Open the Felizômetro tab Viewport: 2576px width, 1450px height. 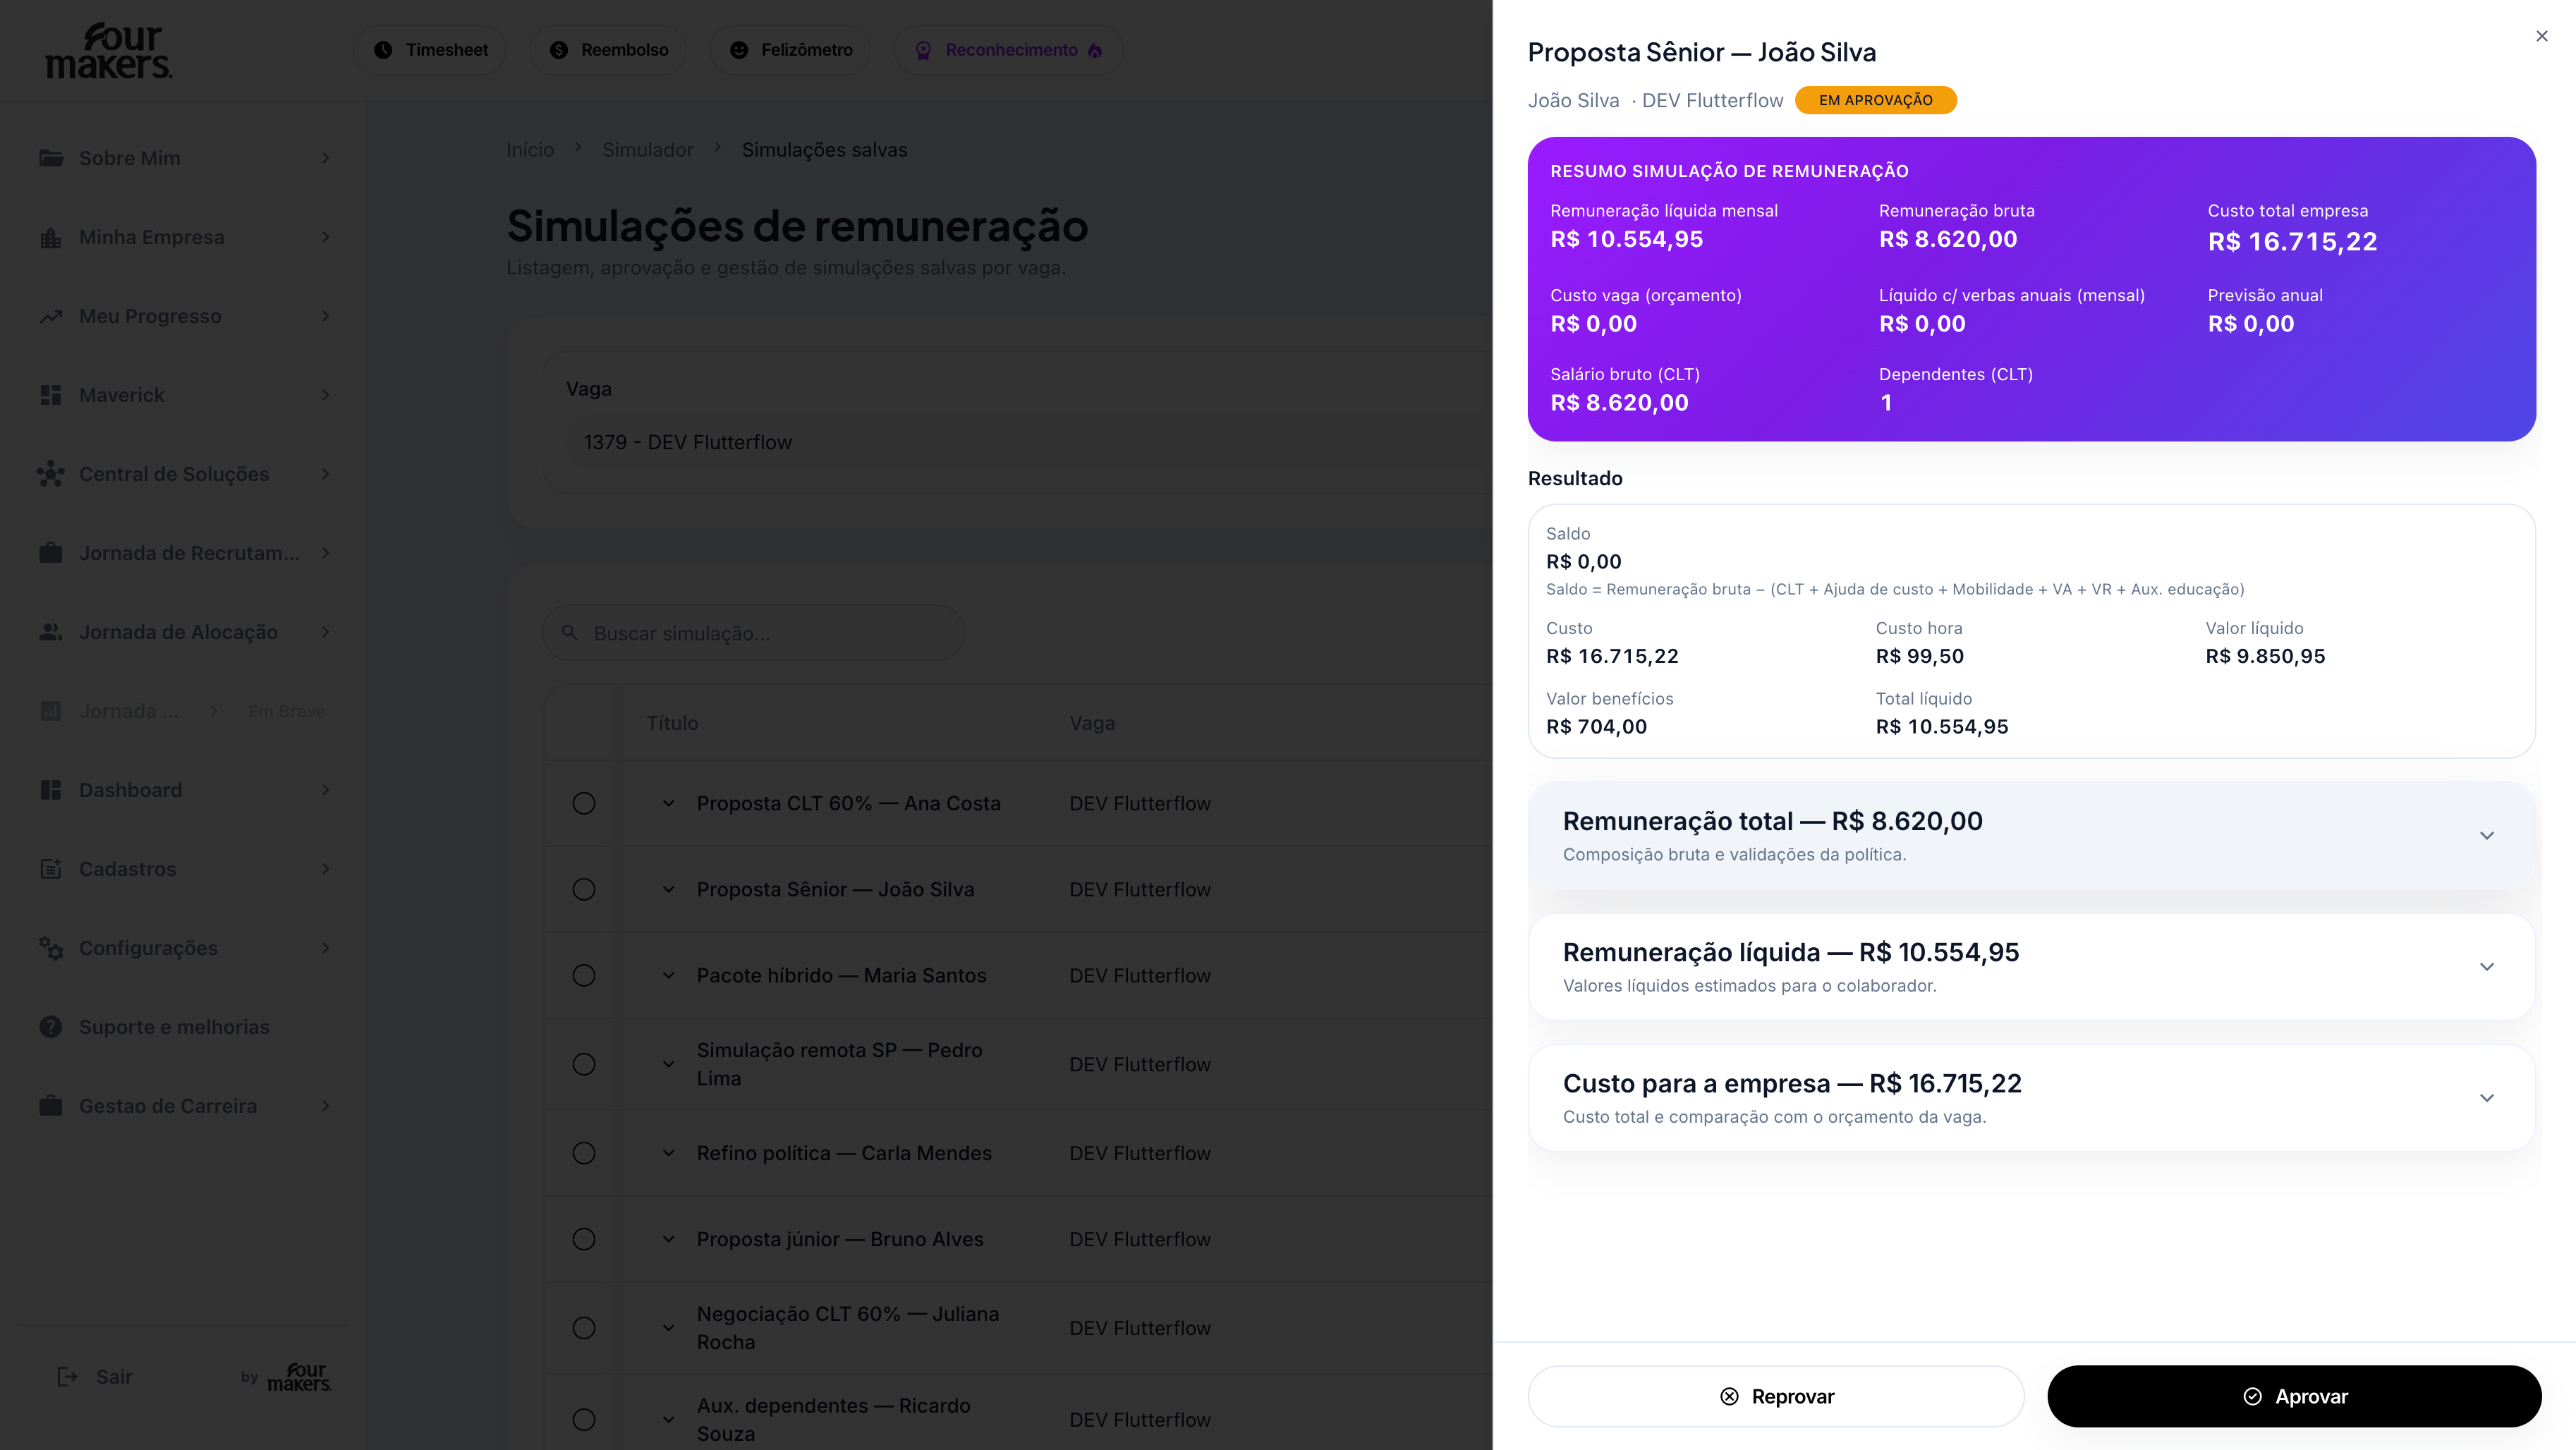[790, 50]
